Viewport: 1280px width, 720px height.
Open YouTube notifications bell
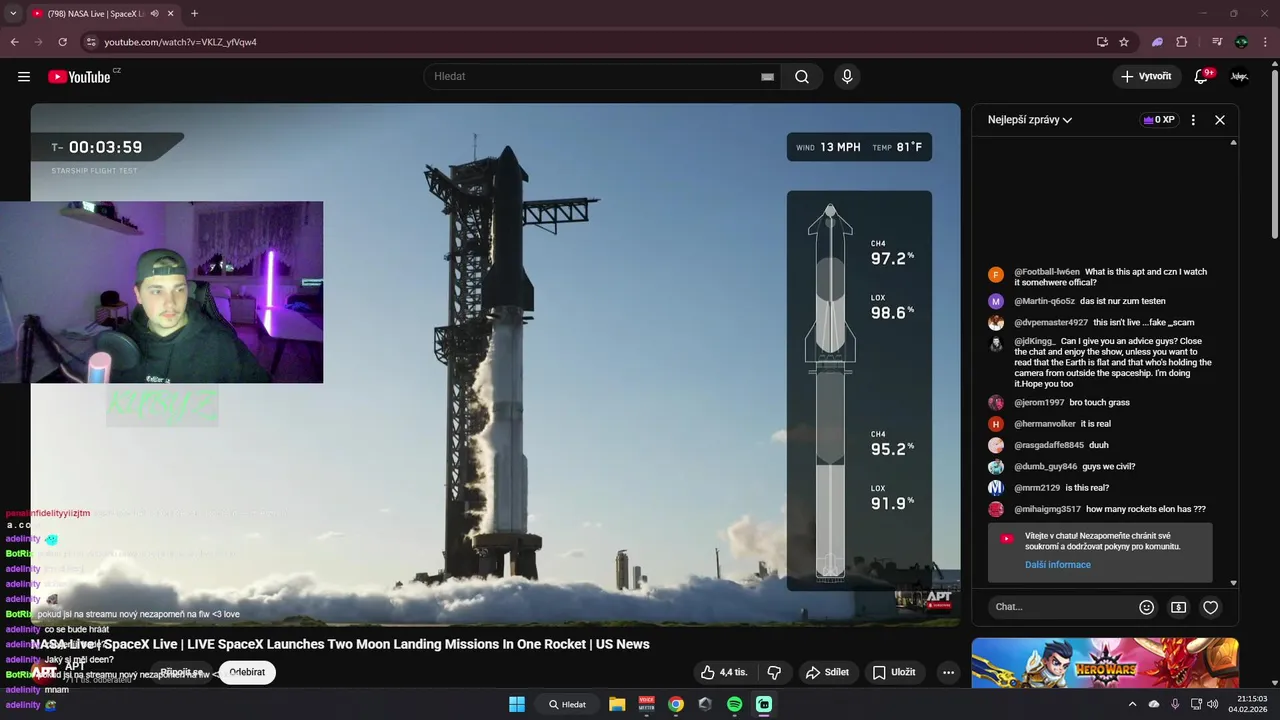[1201, 77]
